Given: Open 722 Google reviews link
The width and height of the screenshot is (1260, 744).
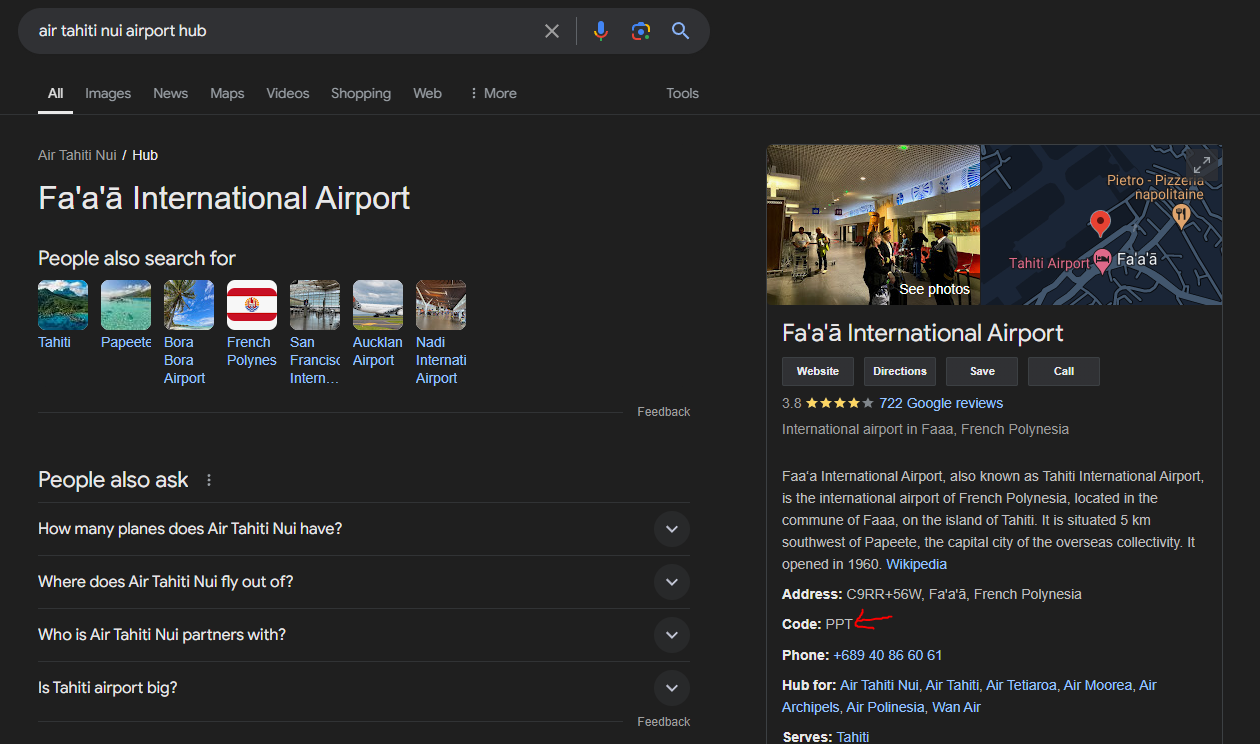Looking at the screenshot, I should point(940,403).
